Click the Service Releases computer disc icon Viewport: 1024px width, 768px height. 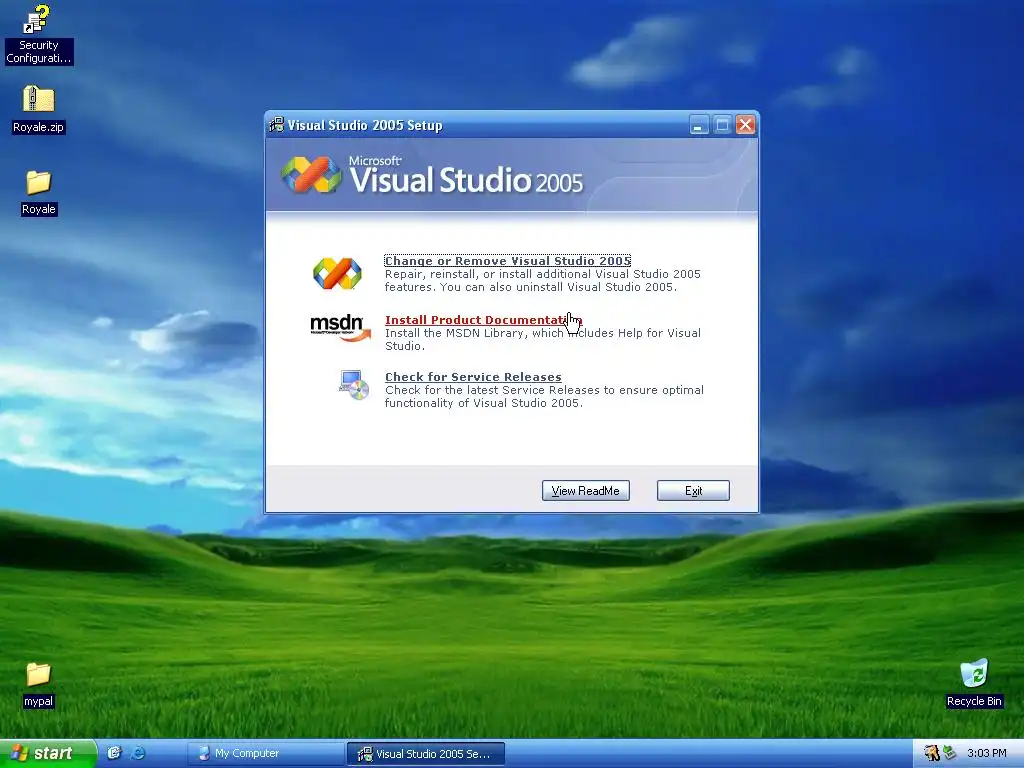(x=354, y=384)
